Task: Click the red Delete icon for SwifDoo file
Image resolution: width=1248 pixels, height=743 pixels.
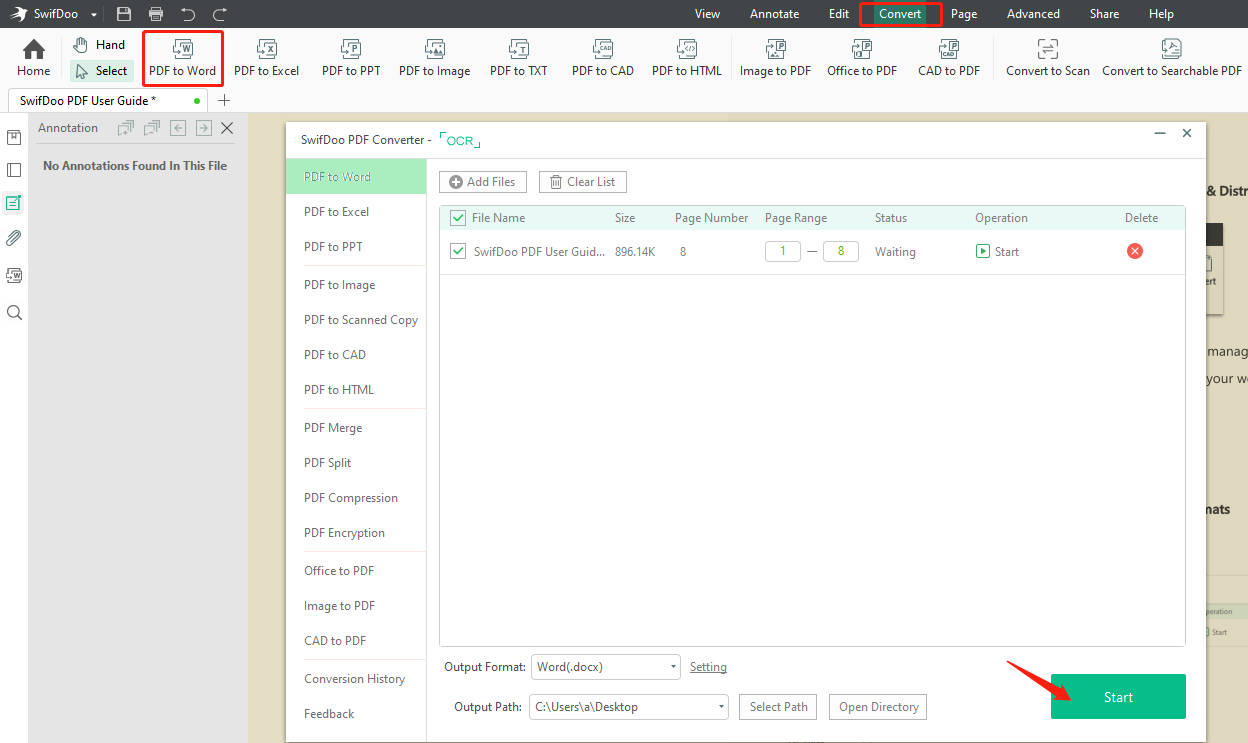Action: click(x=1135, y=251)
